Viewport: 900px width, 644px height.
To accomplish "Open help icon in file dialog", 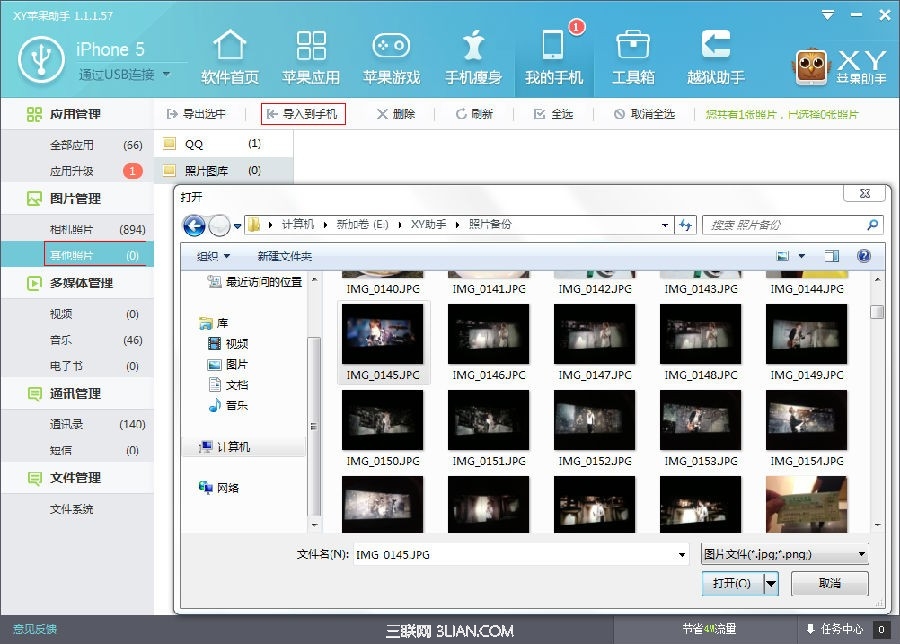I will coord(863,256).
